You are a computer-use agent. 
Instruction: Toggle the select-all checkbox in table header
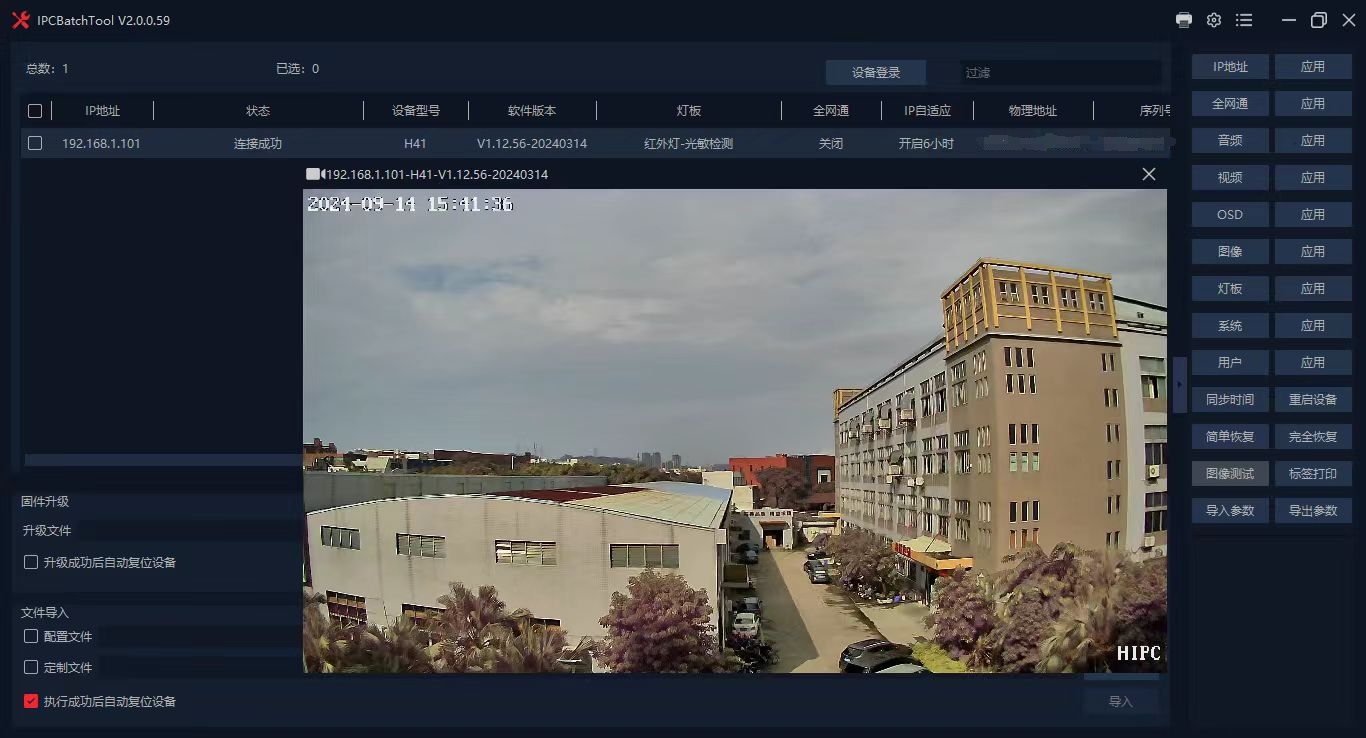point(35,111)
